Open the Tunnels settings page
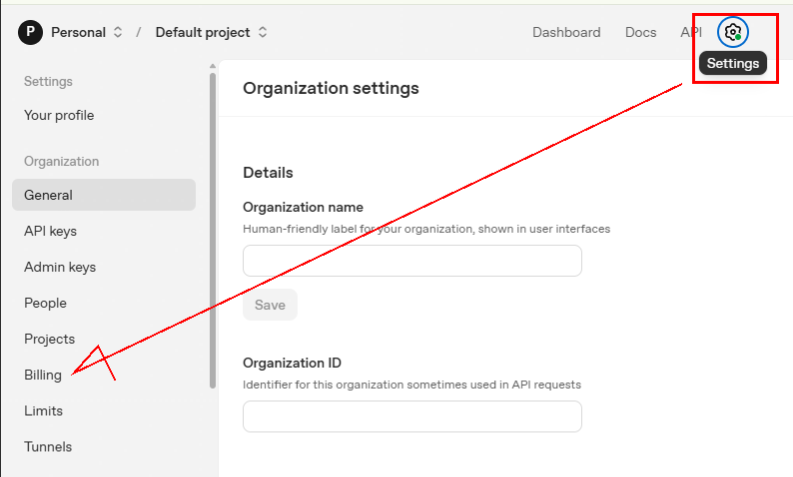This screenshot has height=477, width=793. (x=48, y=447)
